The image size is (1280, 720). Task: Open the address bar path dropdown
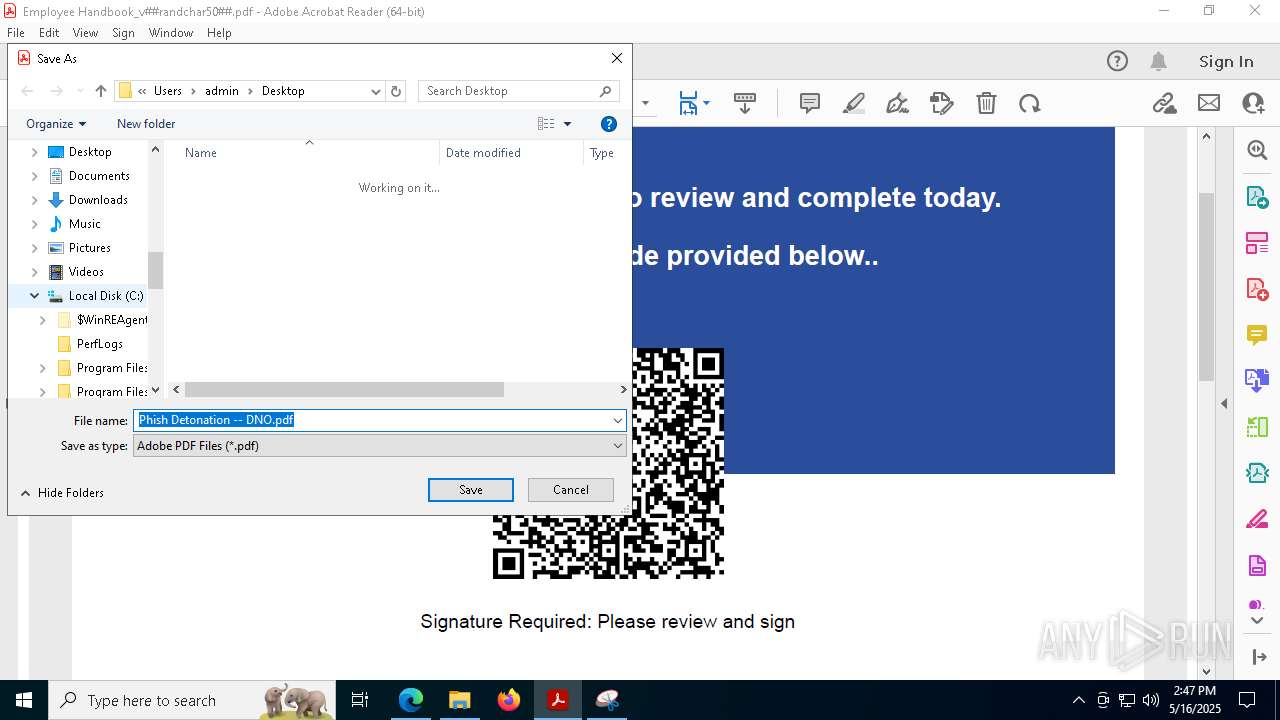click(375, 91)
